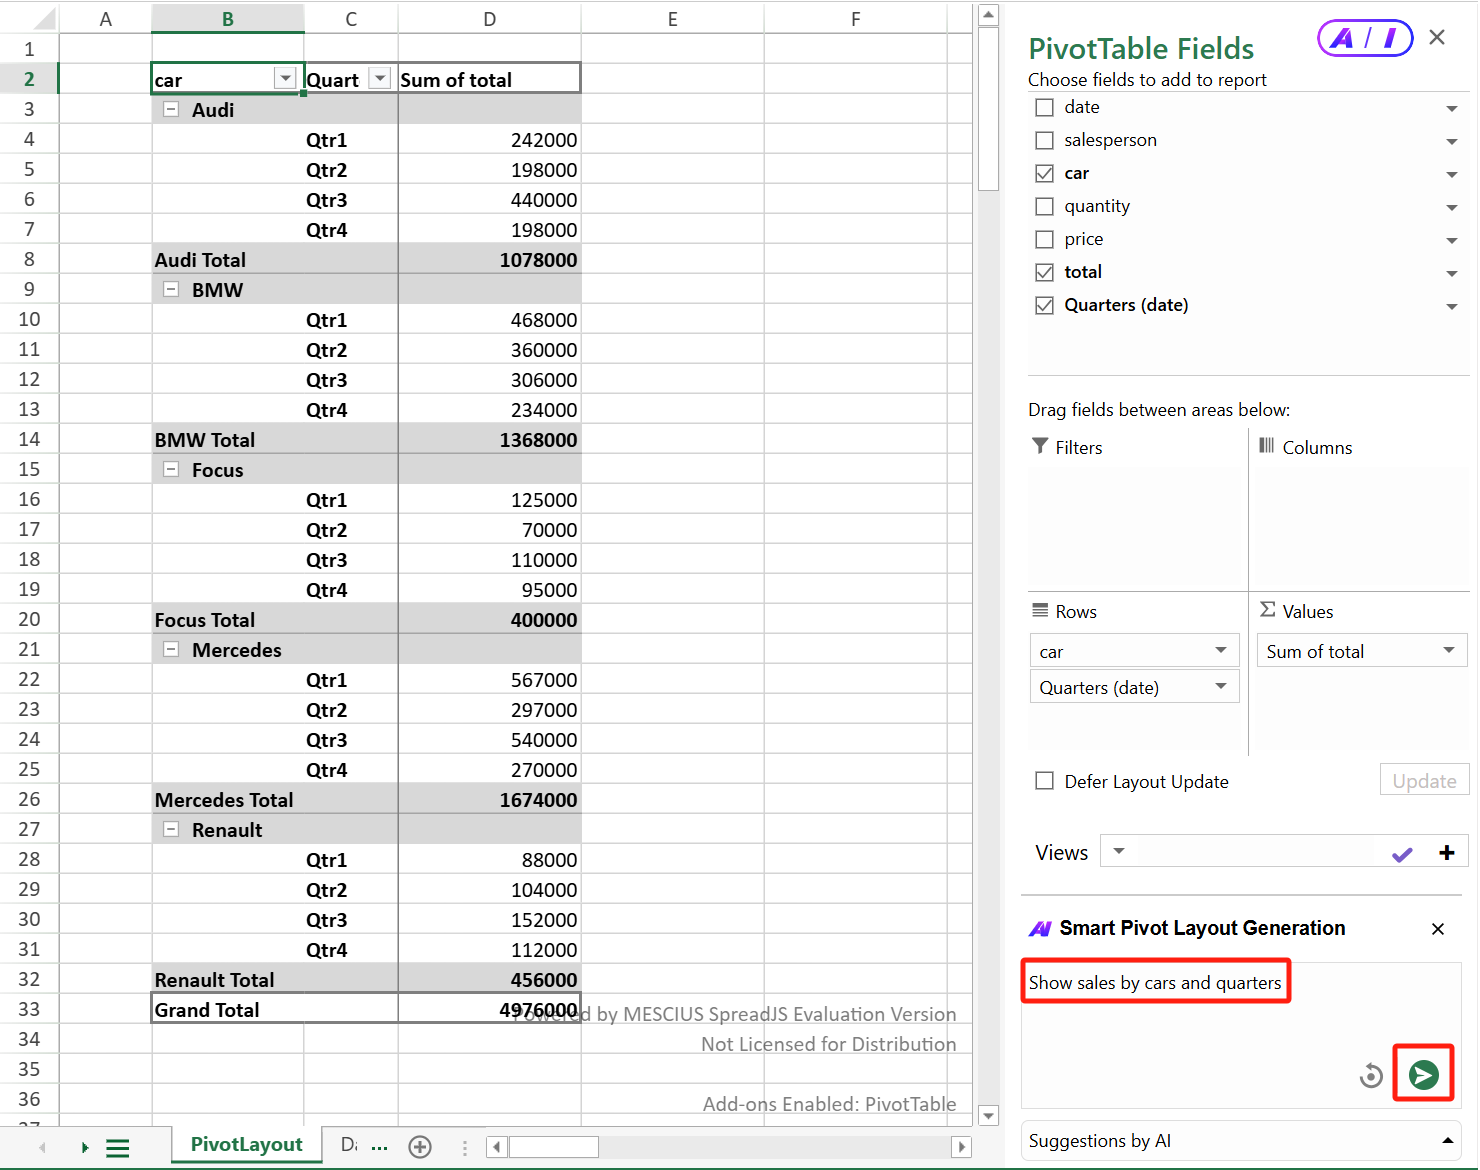Save current view with the purple checkmark icon
Image resolution: width=1480 pixels, height=1170 pixels.
[x=1402, y=853]
